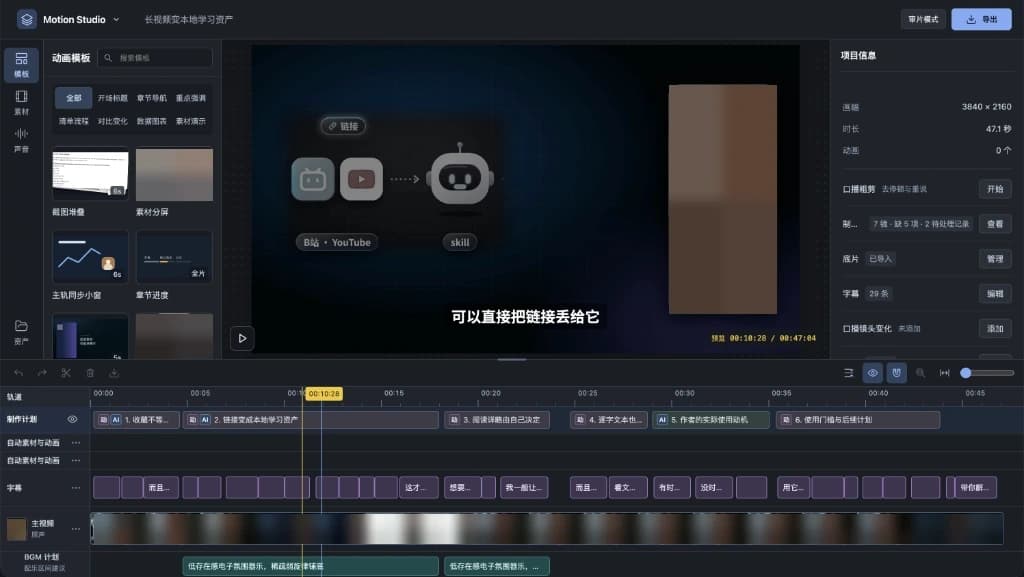Screen dimensions: 1024x577
Task: Play the preview video
Action: [x=242, y=338]
